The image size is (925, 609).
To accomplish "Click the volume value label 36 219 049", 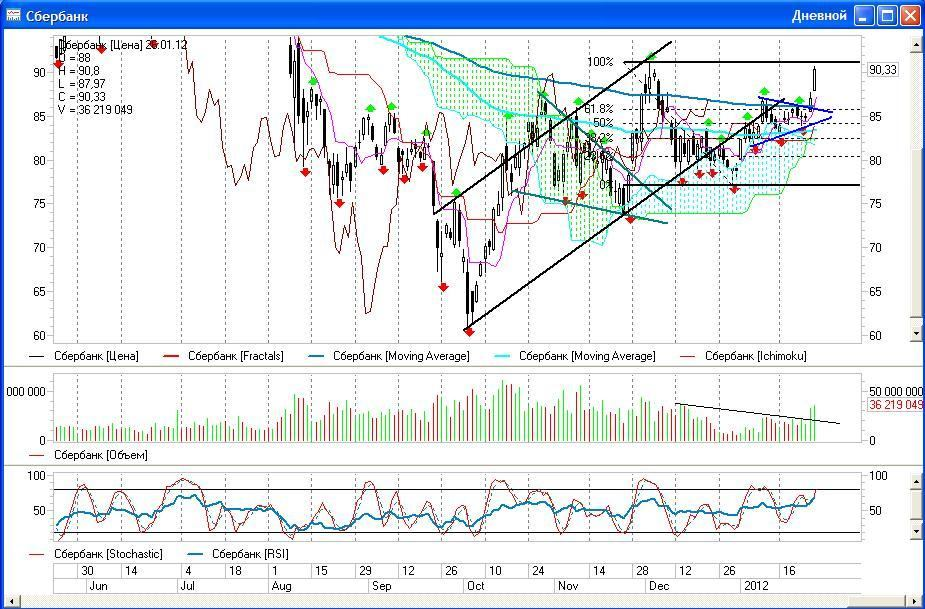I will 895,405.
